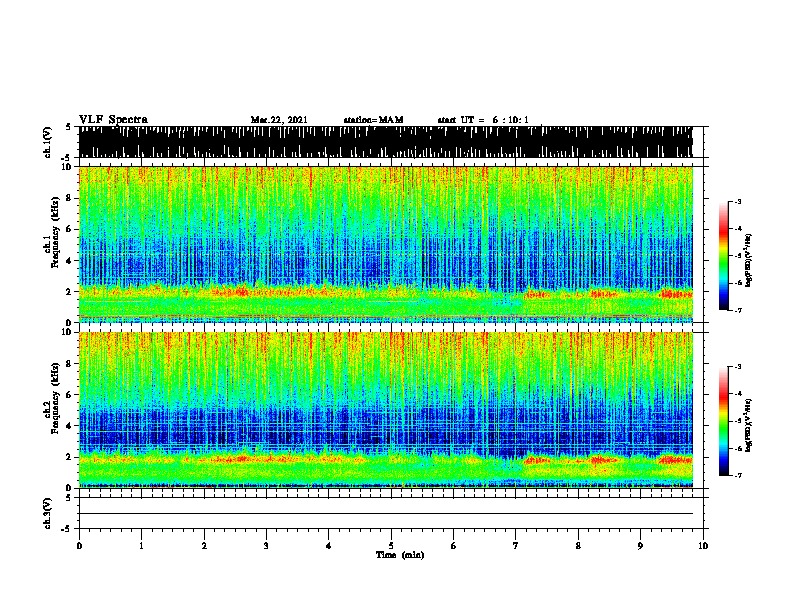Click the "VLF Spectra" title text

click(113, 119)
